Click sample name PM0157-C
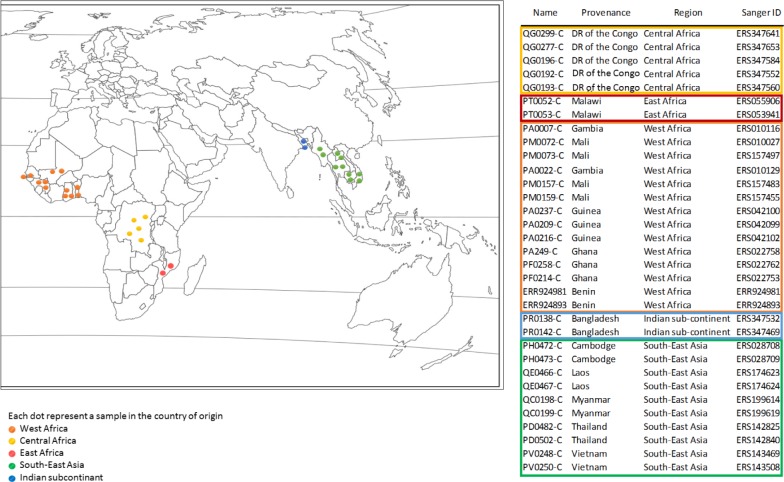Image resolution: width=784 pixels, height=482 pixels. click(543, 184)
